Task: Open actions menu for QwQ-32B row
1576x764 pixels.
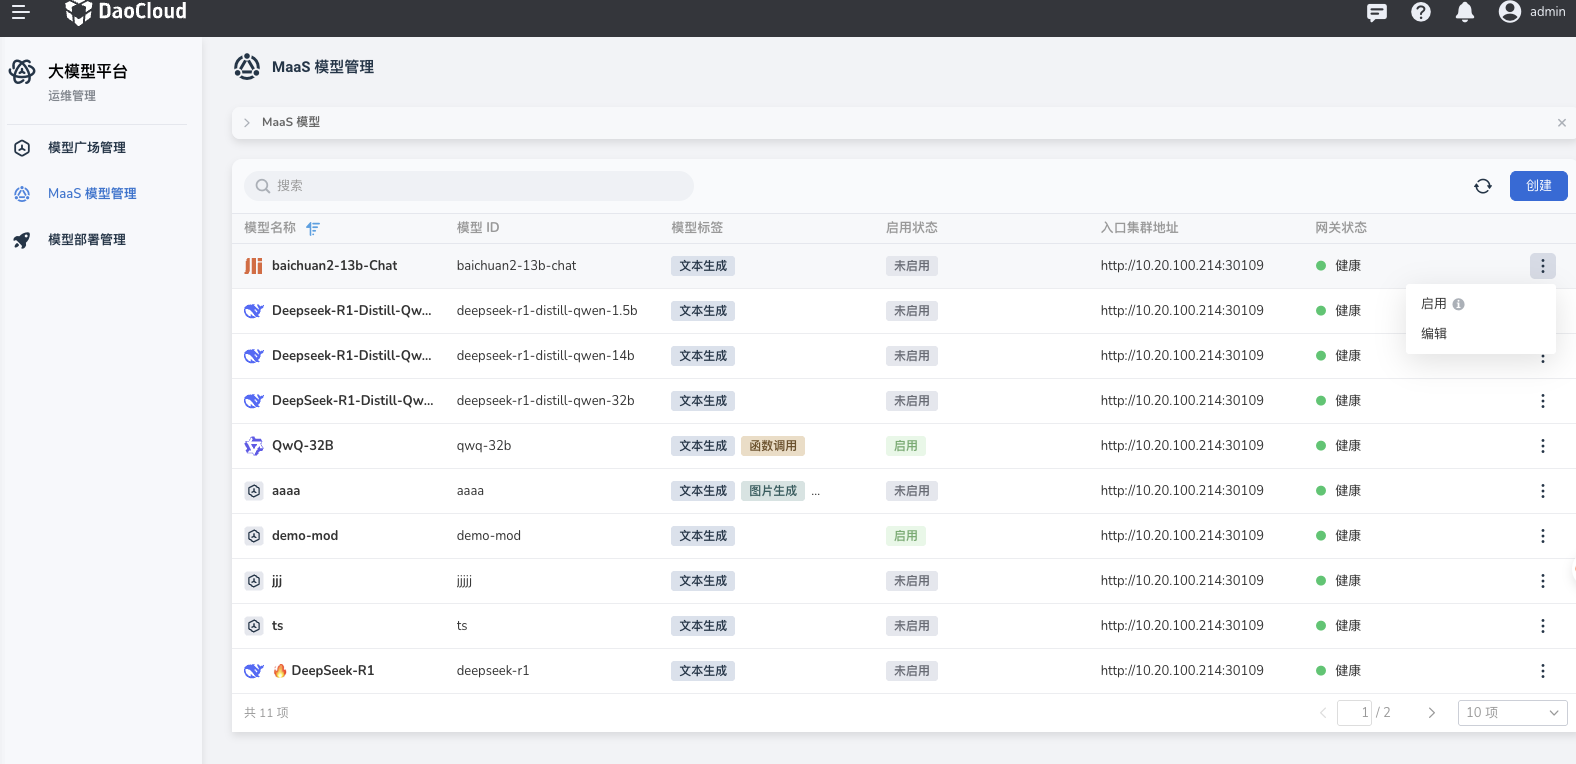Action: click(x=1542, y=446)
